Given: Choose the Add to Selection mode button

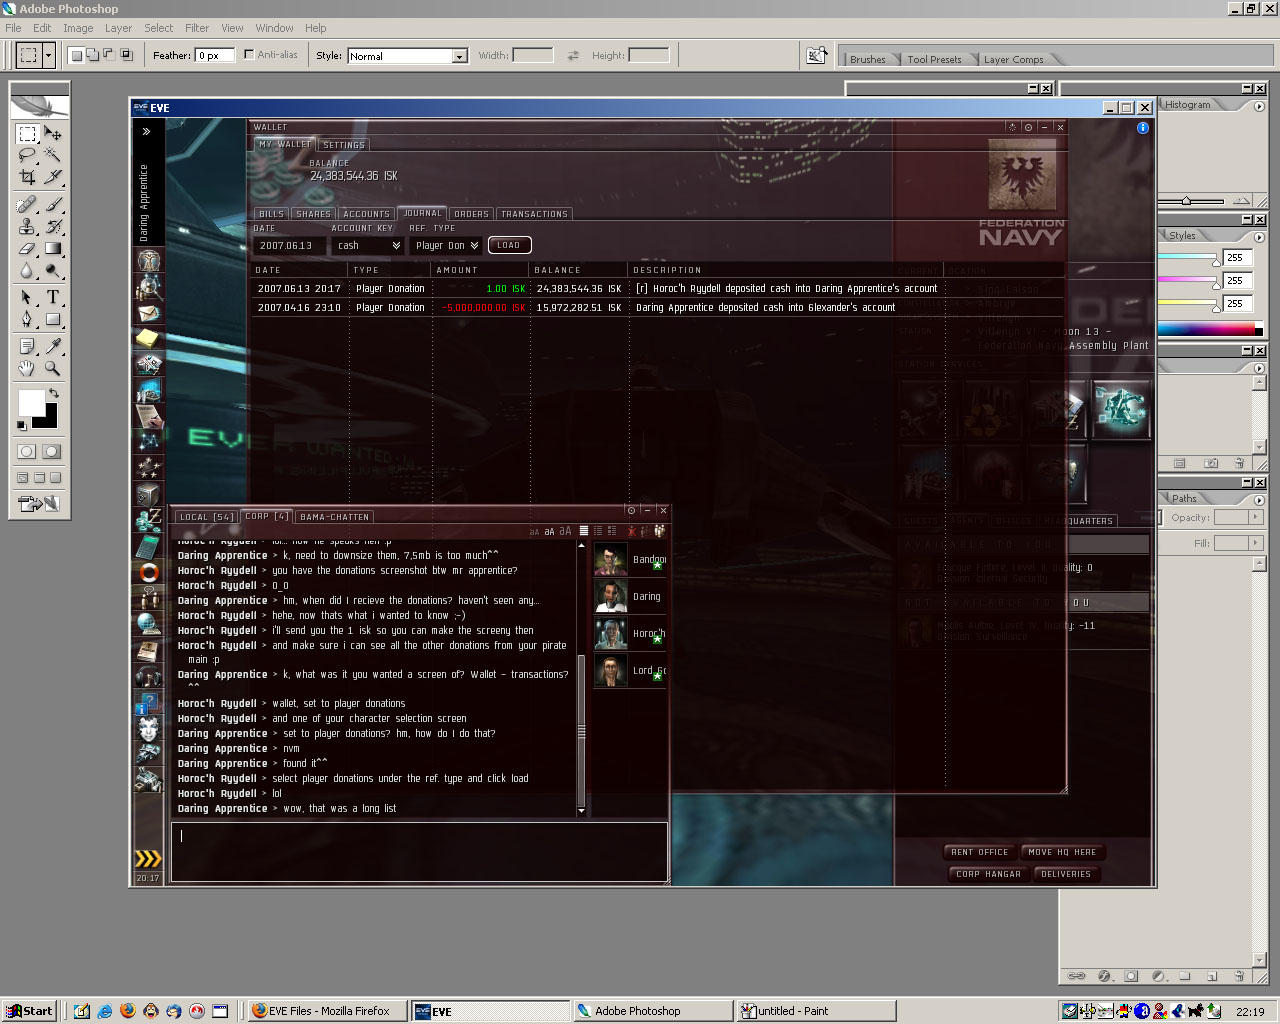Looking at the screenshot, I should click(x=93, y=55).
